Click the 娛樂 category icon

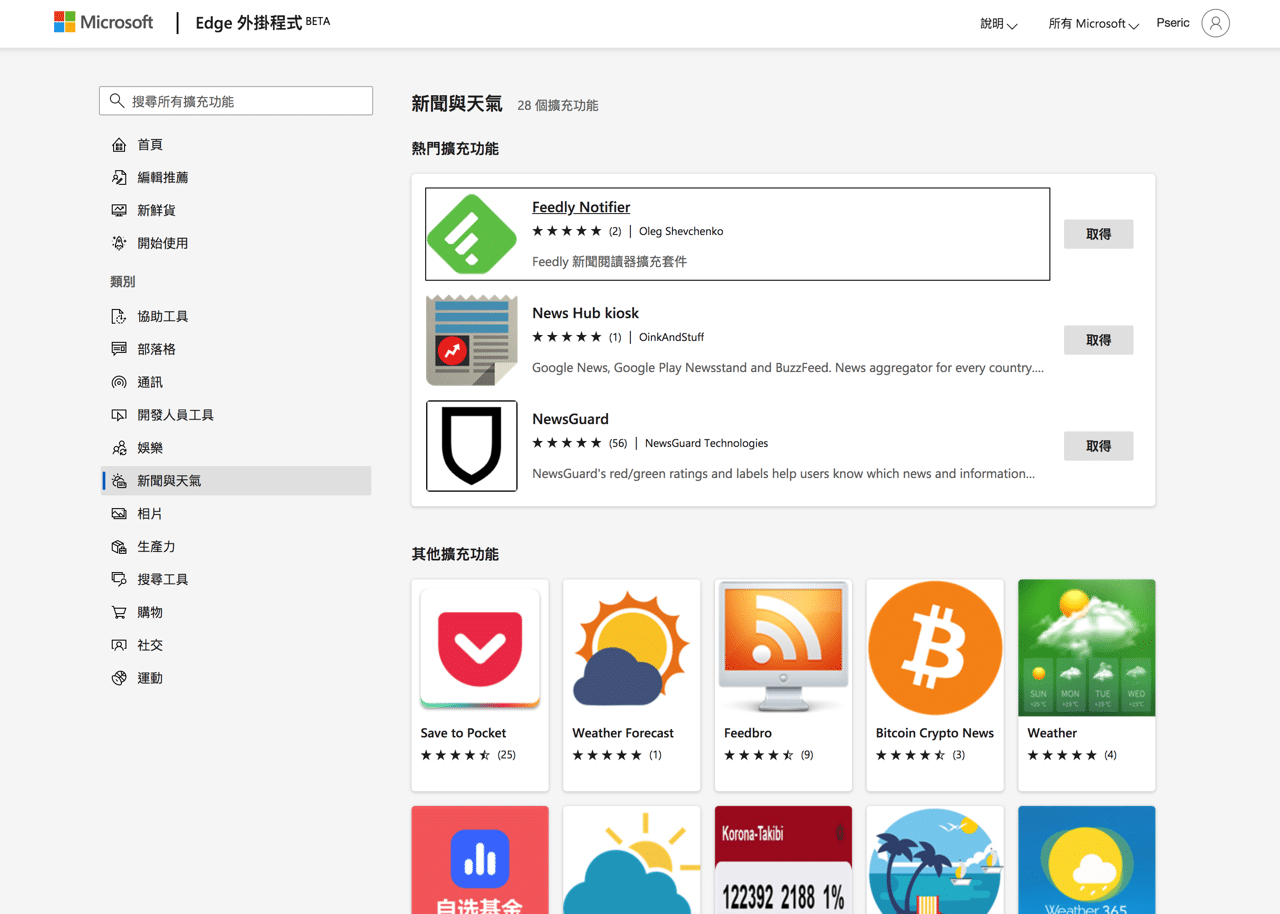119,449
